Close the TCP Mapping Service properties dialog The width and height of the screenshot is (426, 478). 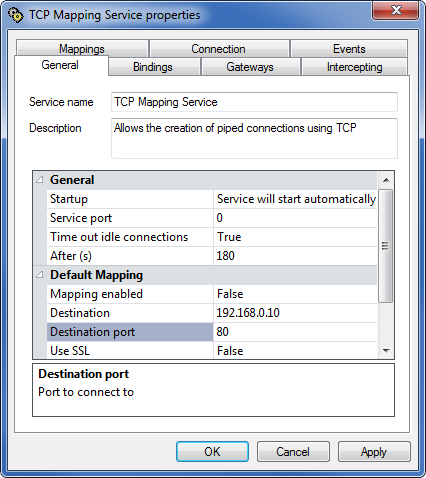point(395,11)
